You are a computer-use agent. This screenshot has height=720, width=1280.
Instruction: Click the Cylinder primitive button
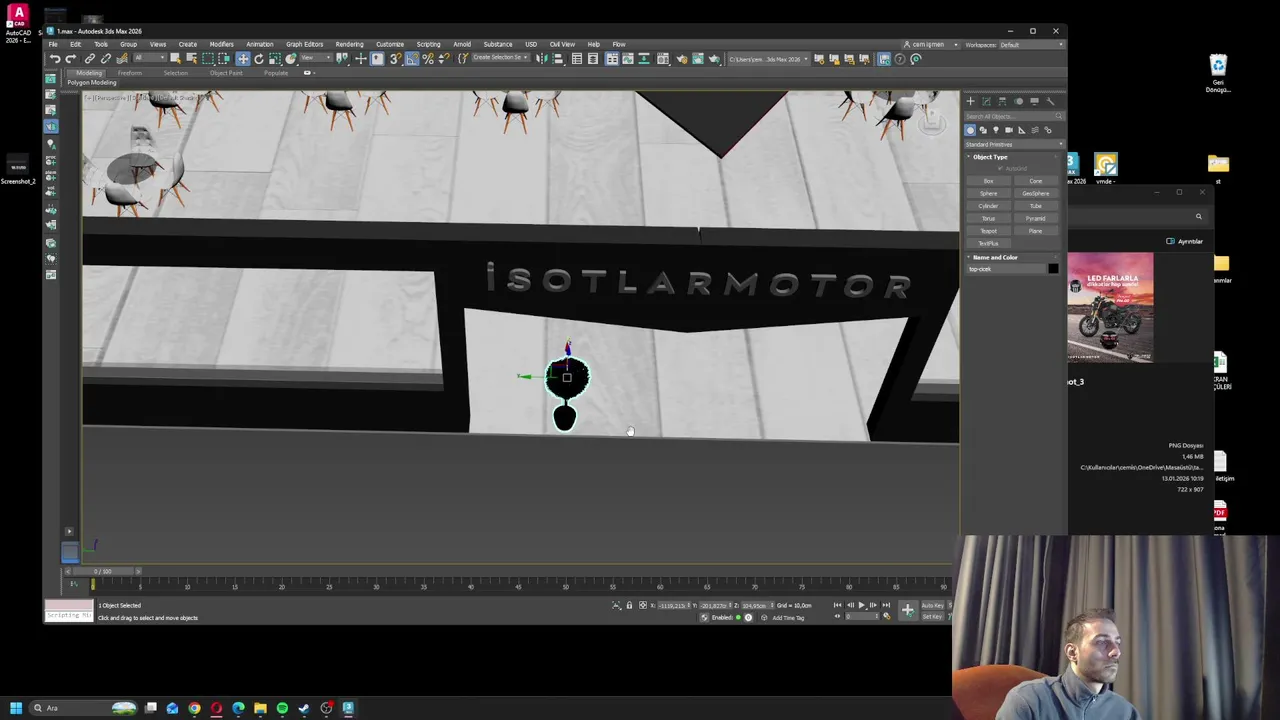click(989, 206)
